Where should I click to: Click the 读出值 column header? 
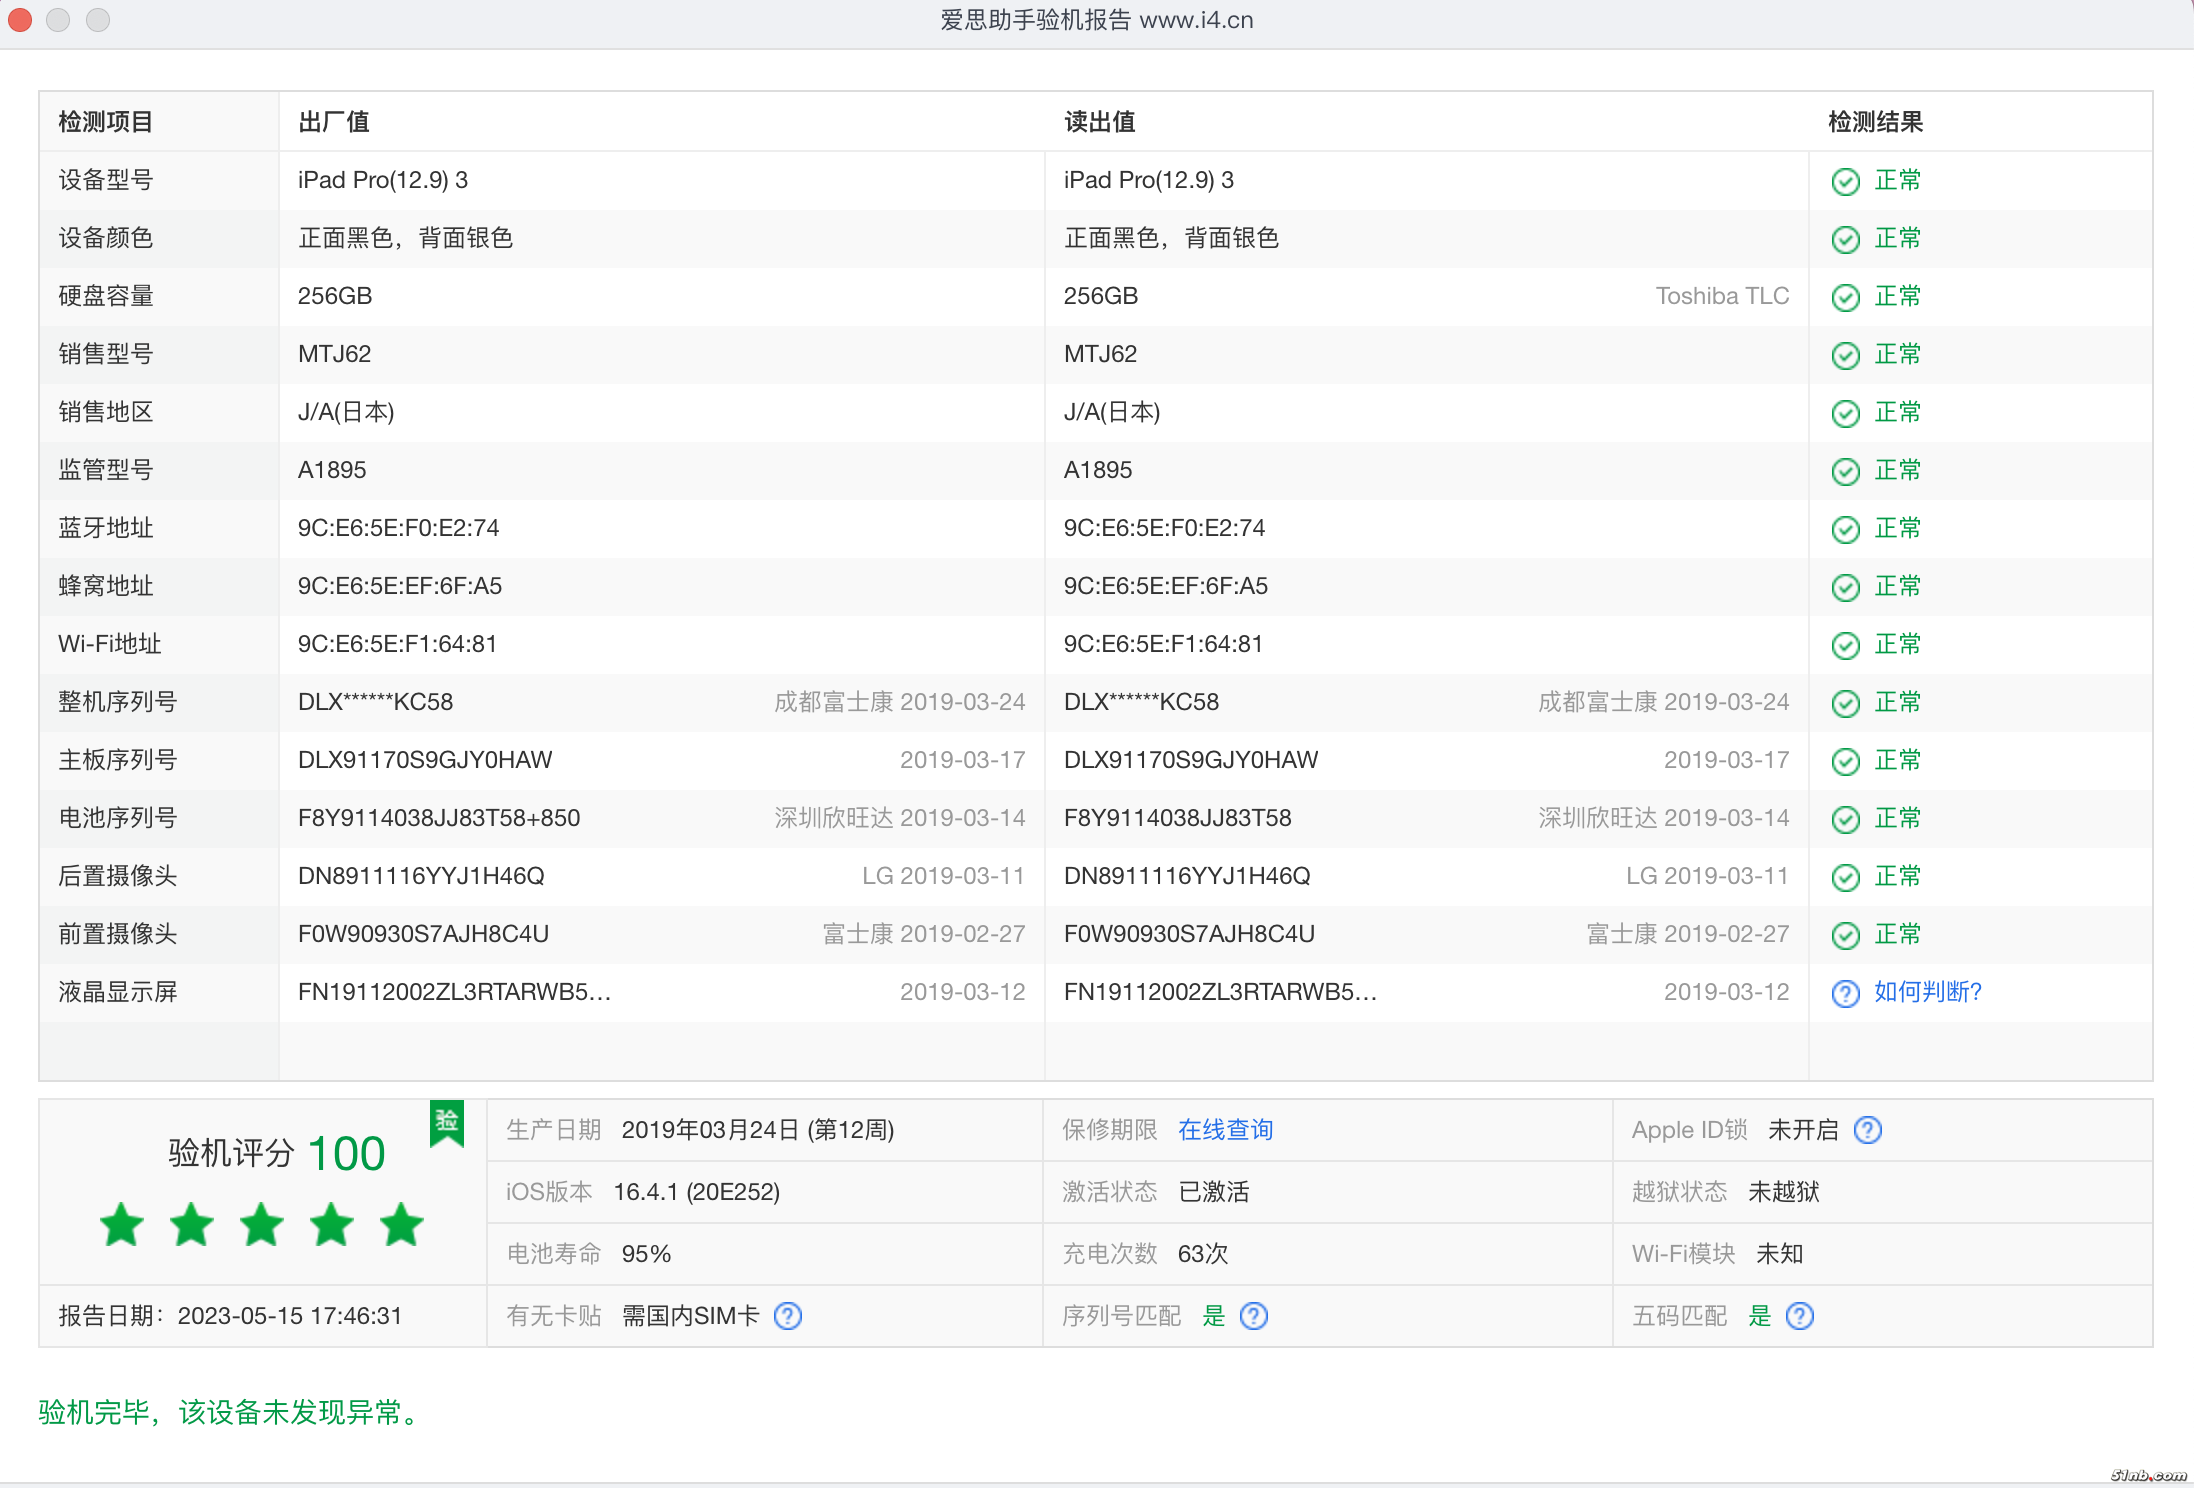(x=1100, y=122)
